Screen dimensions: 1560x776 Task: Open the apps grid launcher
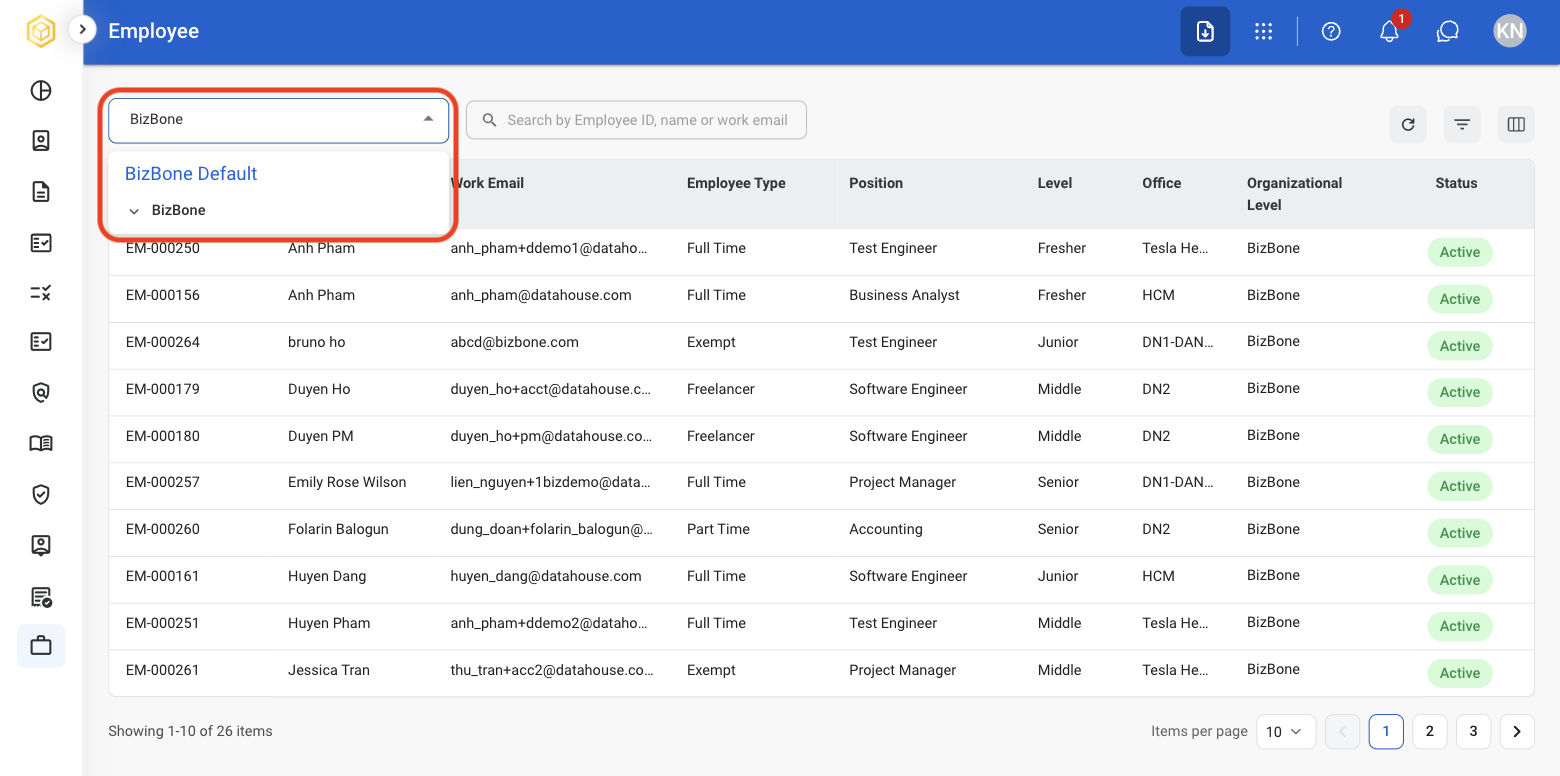pyautogui.click(x=1263, y=32)
